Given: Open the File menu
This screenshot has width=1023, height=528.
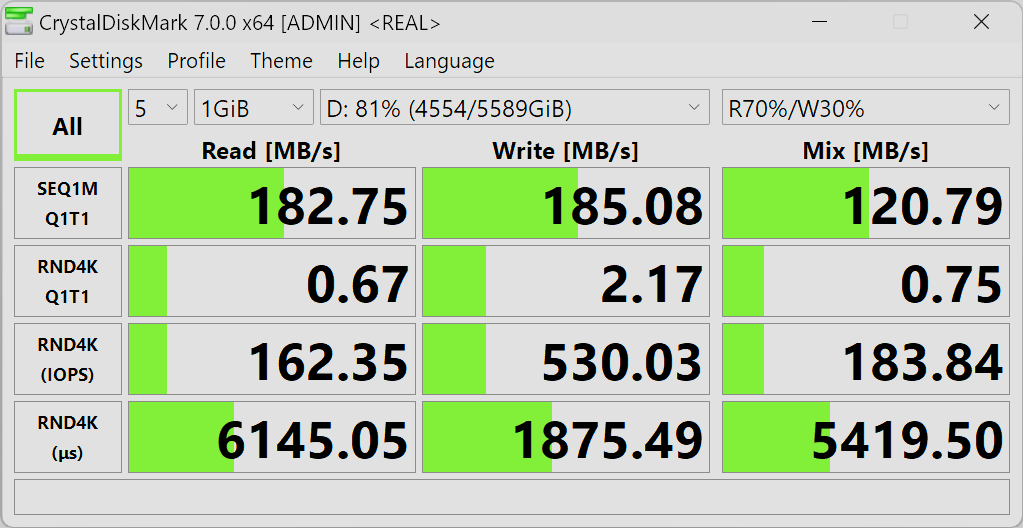Looking at the screenshot, I should point(29,61).
